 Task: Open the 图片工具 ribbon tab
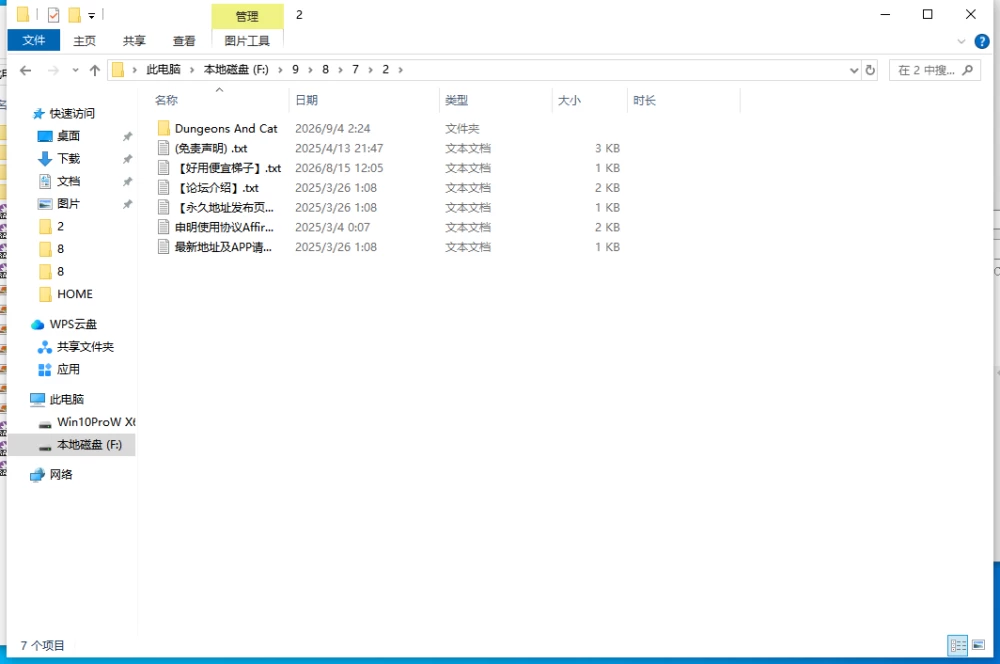(247, 41)
